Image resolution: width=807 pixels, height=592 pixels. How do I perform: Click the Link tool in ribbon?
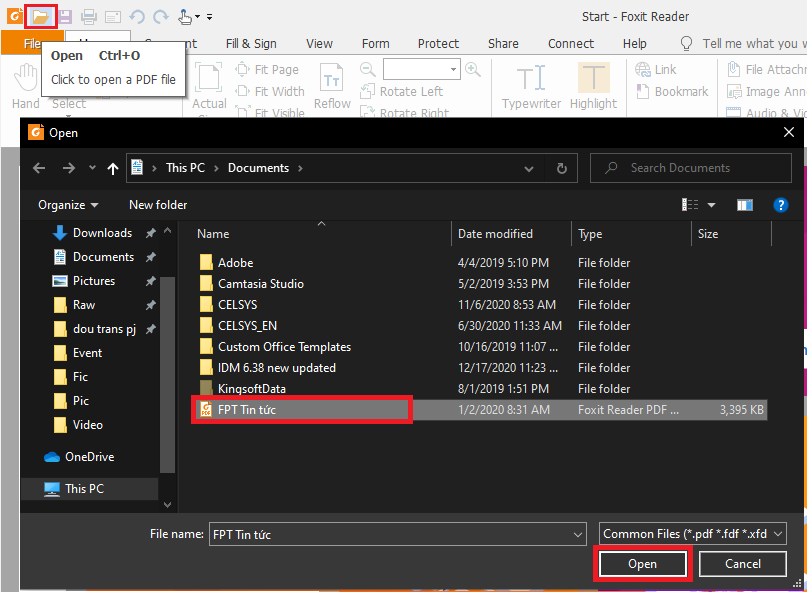tap(656, 69)
